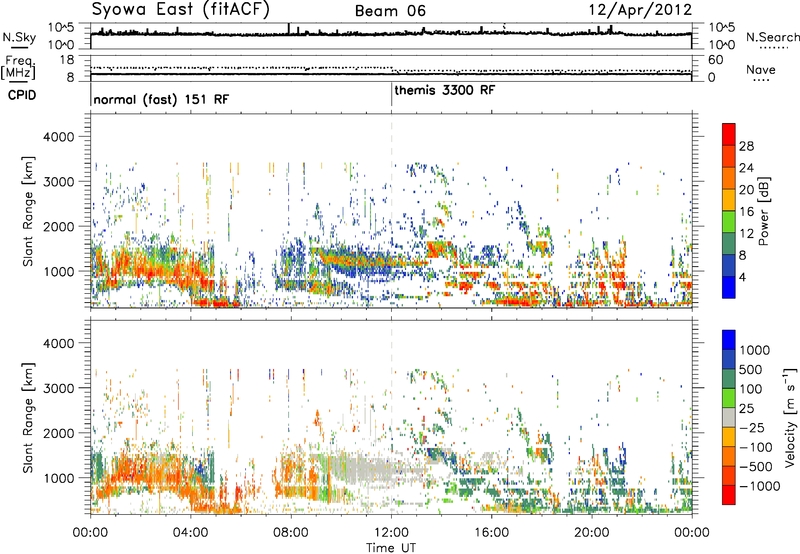Click the '24' label on Power colorbar
Image resolution: width=800 pixels, height=554 pixels.
point(746,168)
